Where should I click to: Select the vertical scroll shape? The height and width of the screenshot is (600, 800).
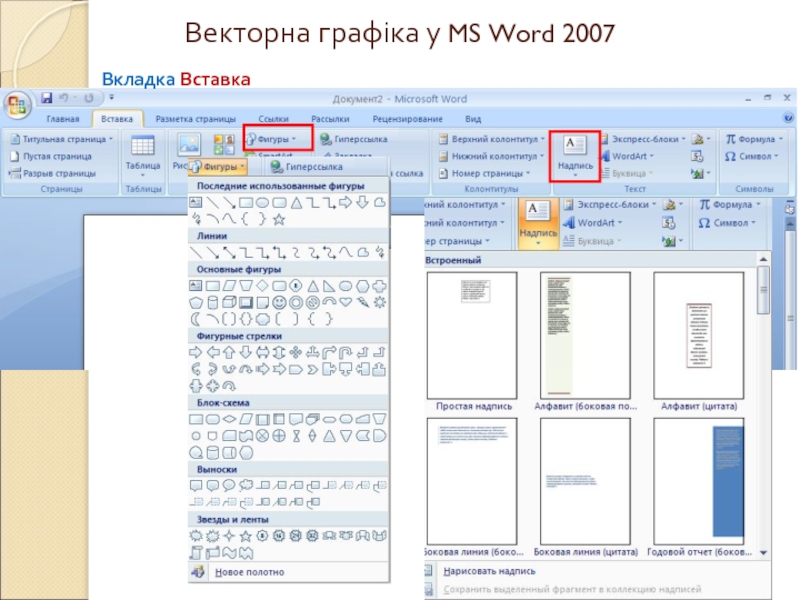coord(196,553)
